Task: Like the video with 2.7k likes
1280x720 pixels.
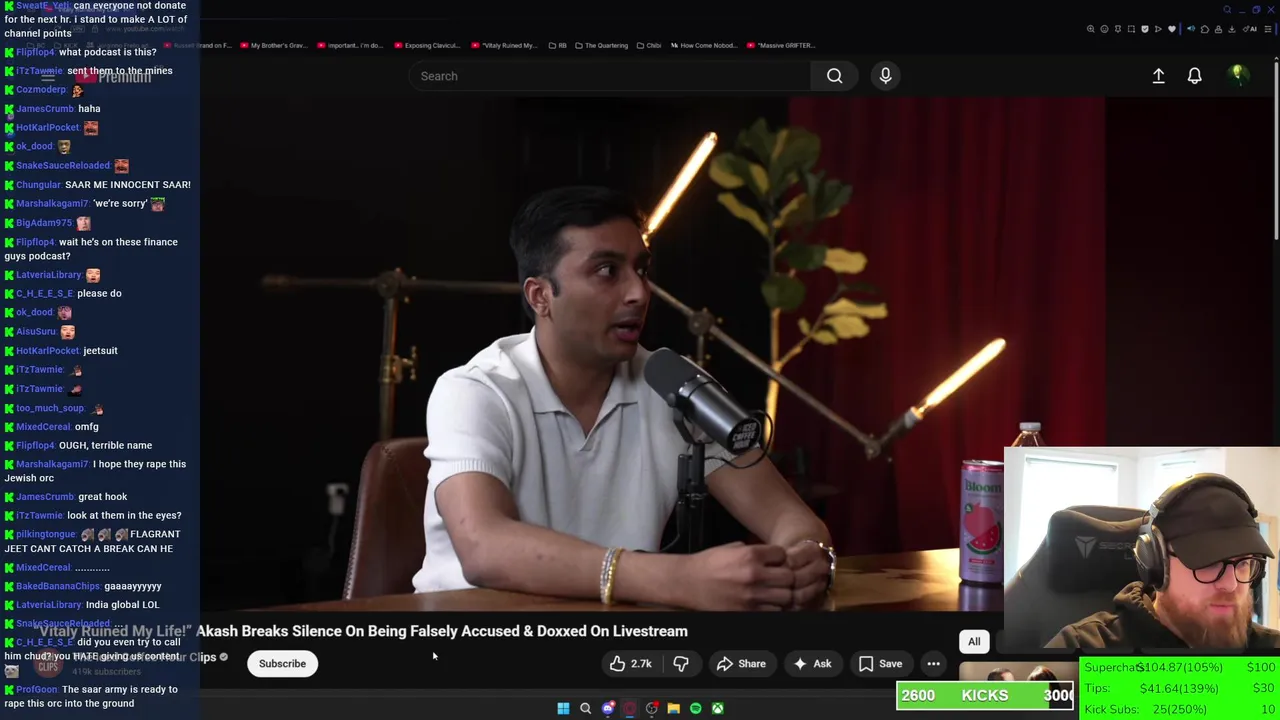Action: 631,664
